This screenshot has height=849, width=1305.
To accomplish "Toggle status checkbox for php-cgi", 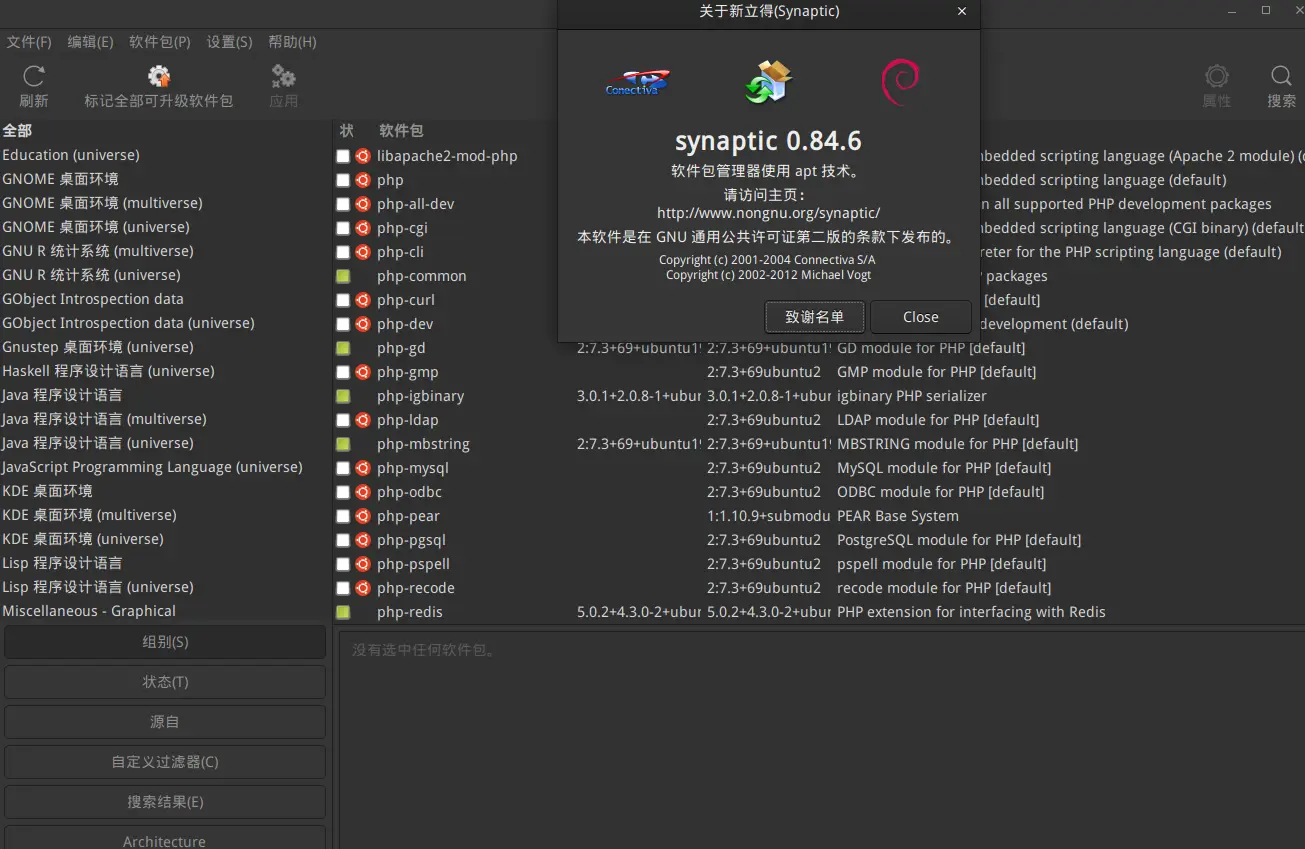I will tap(343, 228).
